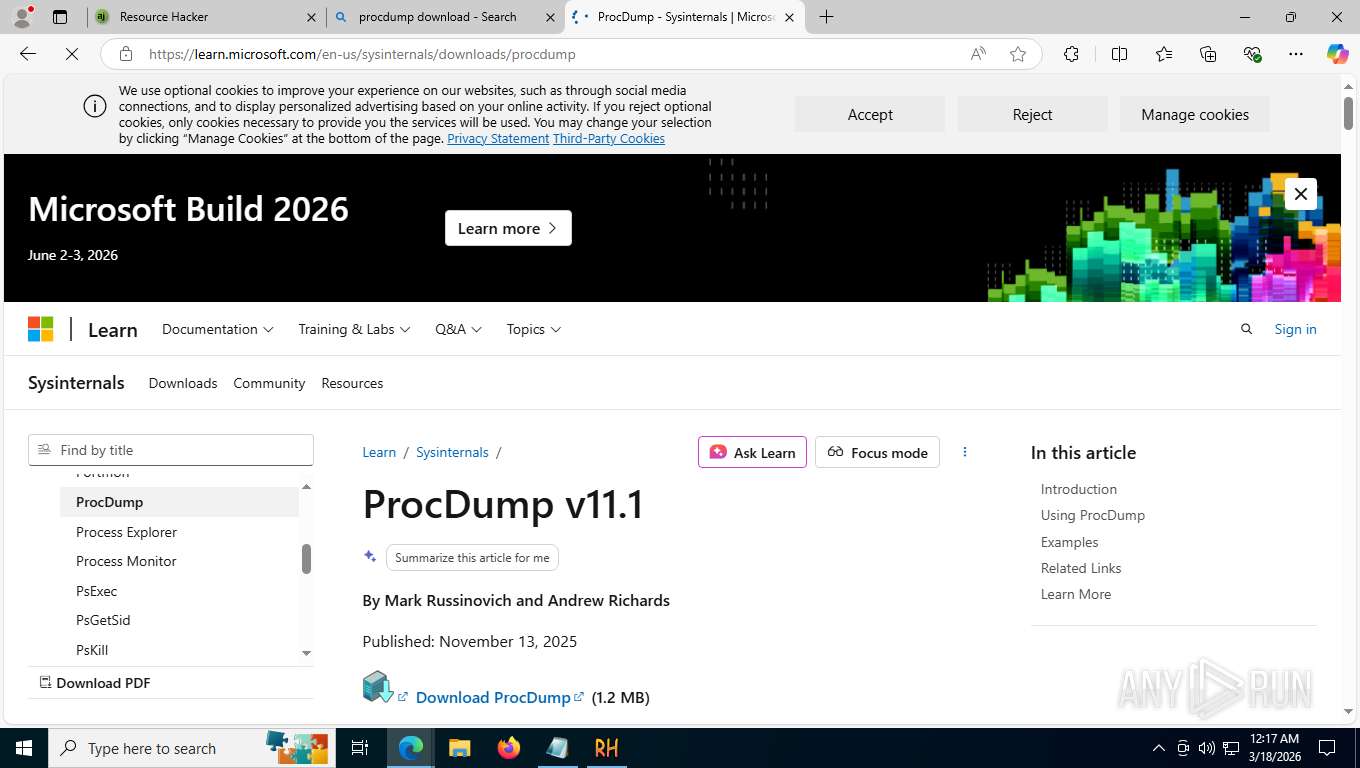Click the sidebar list scrollbar thumb

(306, 559)
